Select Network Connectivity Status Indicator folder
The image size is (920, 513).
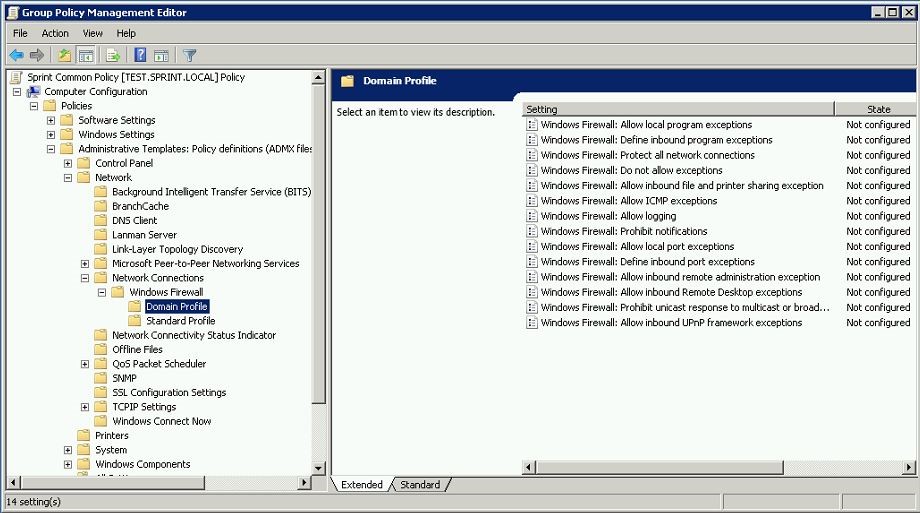coord(194,335)
